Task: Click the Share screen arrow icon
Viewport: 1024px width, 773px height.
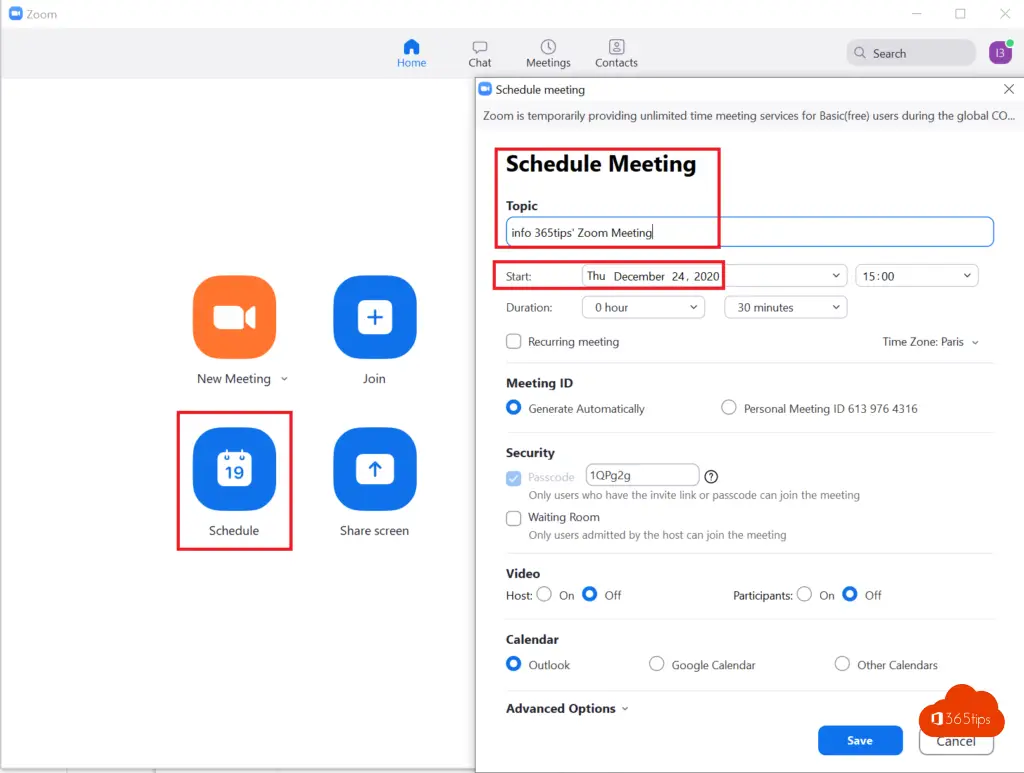Action: tap(374, 469)
